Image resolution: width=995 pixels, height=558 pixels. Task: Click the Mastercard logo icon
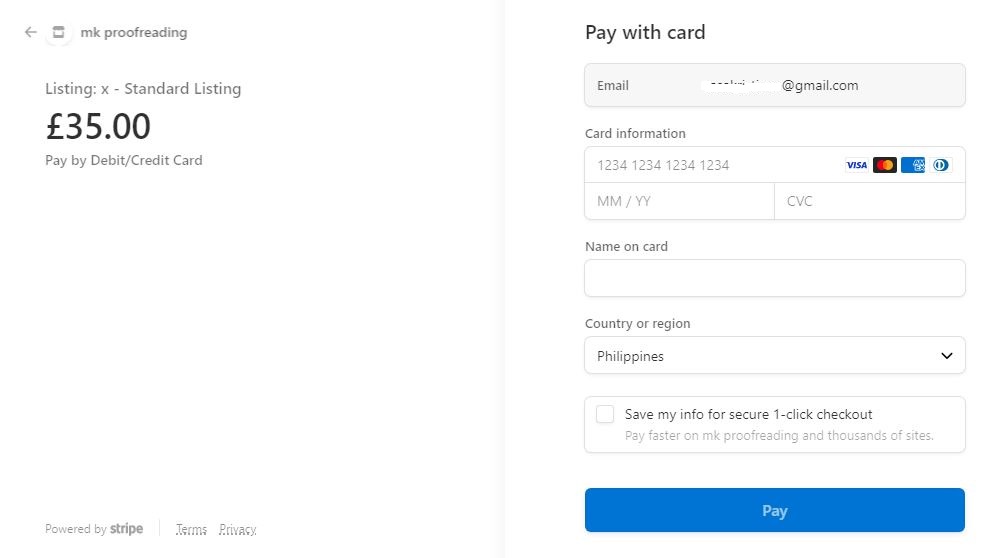(885, 165)
